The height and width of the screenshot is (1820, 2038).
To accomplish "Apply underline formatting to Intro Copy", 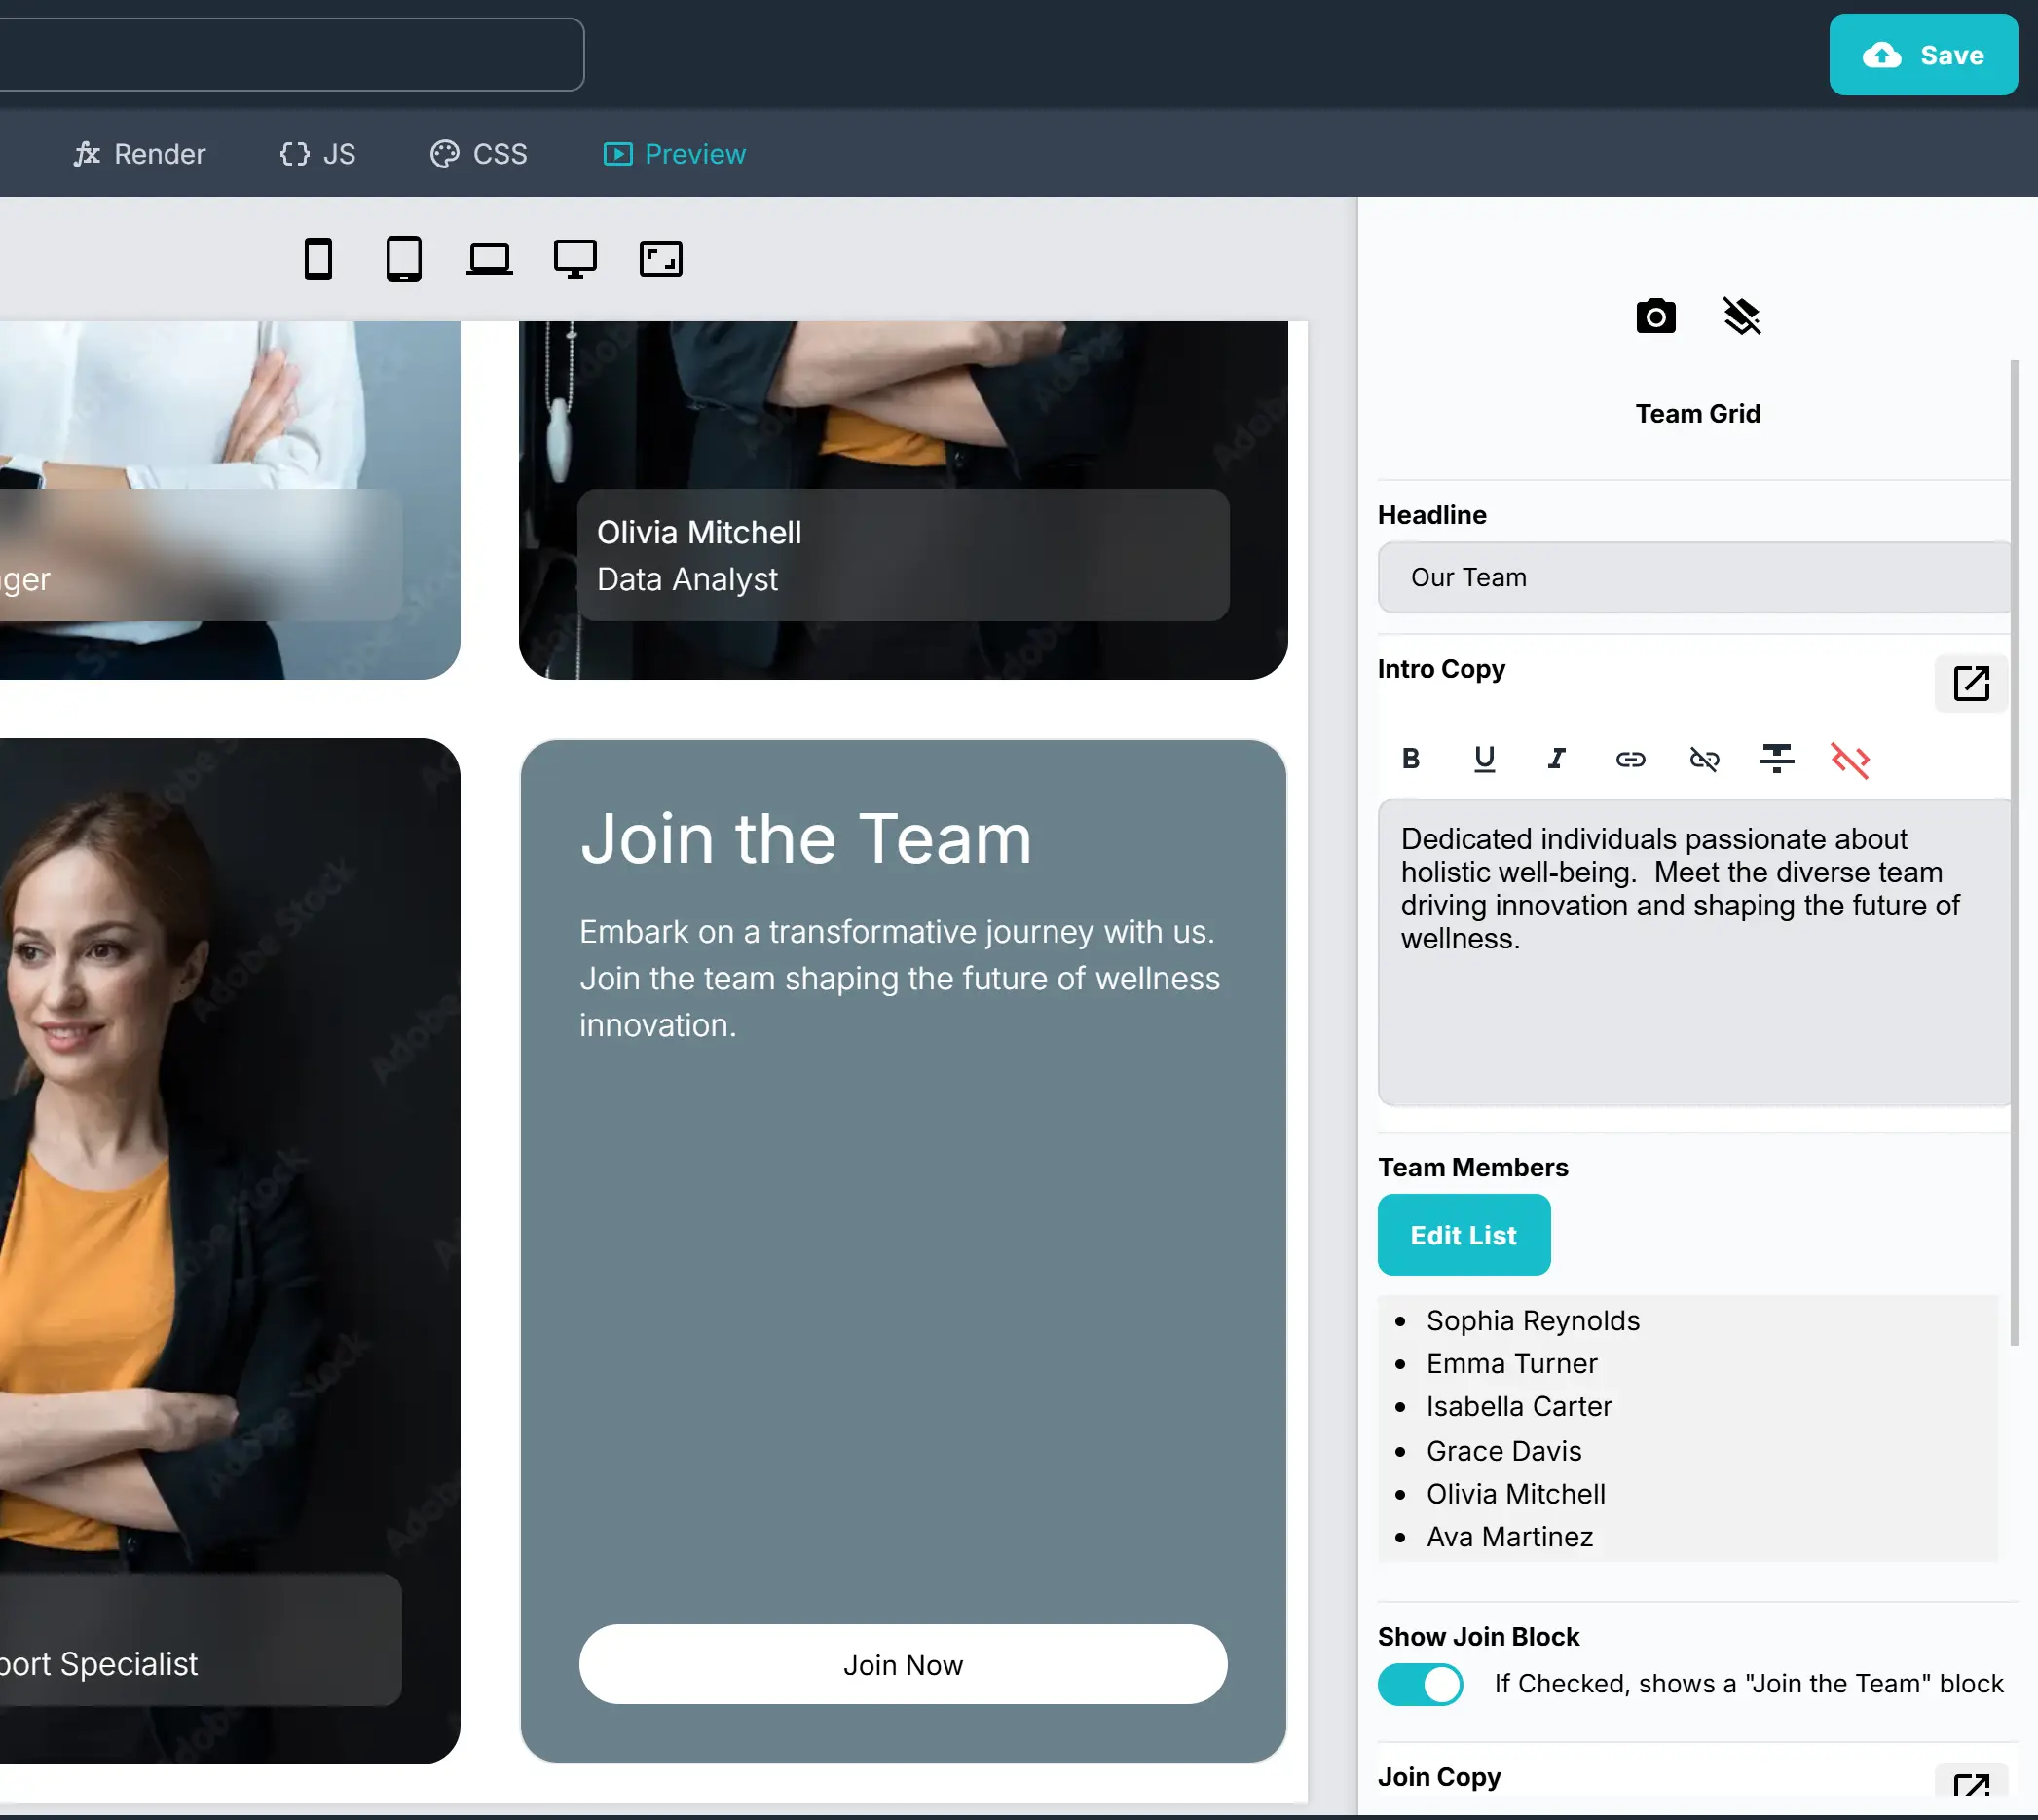I will click(x=1484, y=759).
